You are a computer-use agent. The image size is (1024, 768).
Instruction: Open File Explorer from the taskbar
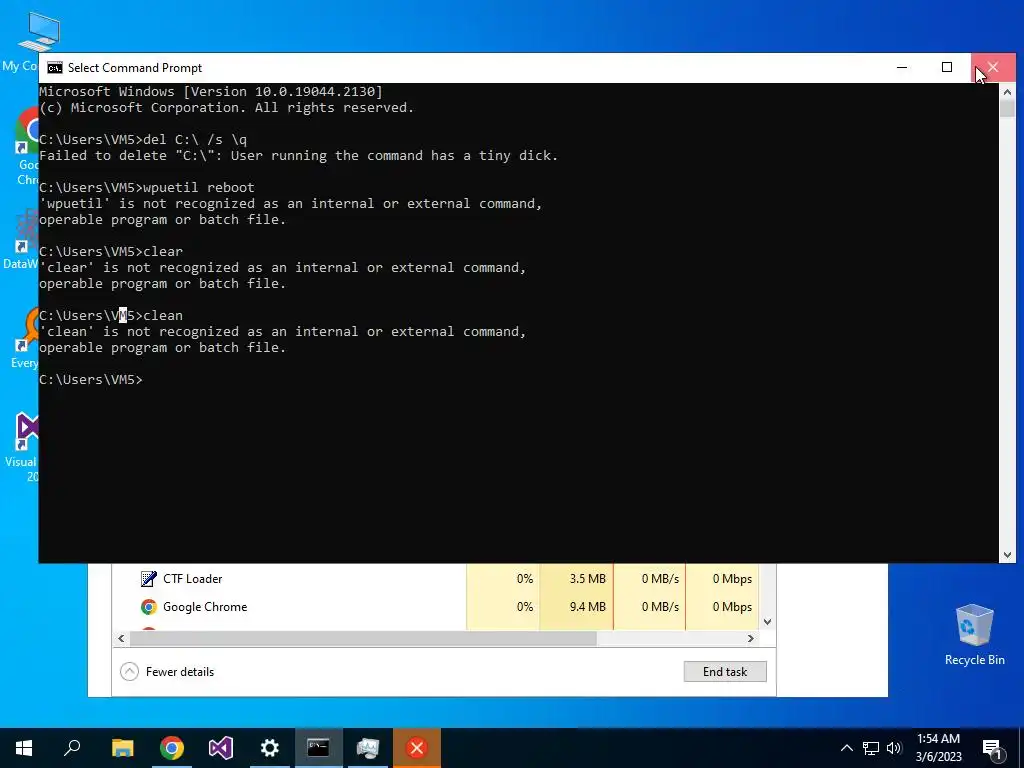coord(122,748)
